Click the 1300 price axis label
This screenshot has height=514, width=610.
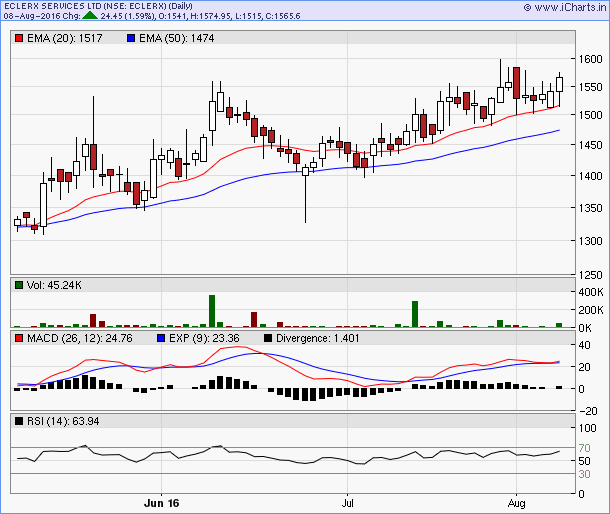click(x=590, y=241)
